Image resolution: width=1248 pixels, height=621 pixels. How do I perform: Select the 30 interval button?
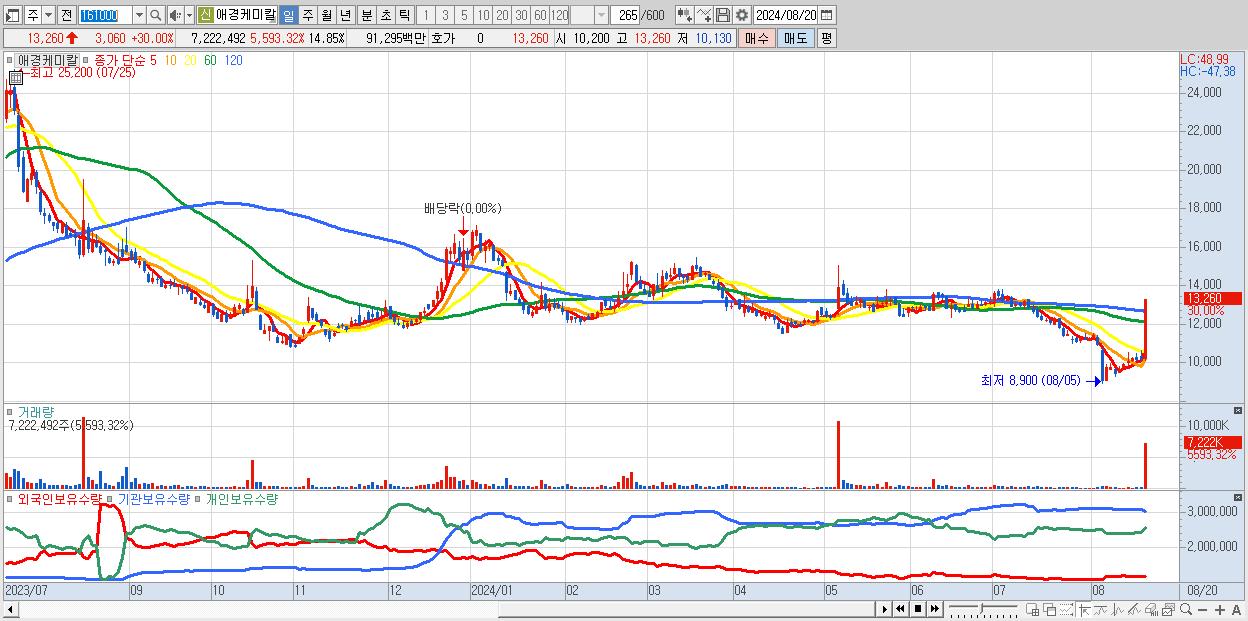pyautogui.click(x=521, y=15)
